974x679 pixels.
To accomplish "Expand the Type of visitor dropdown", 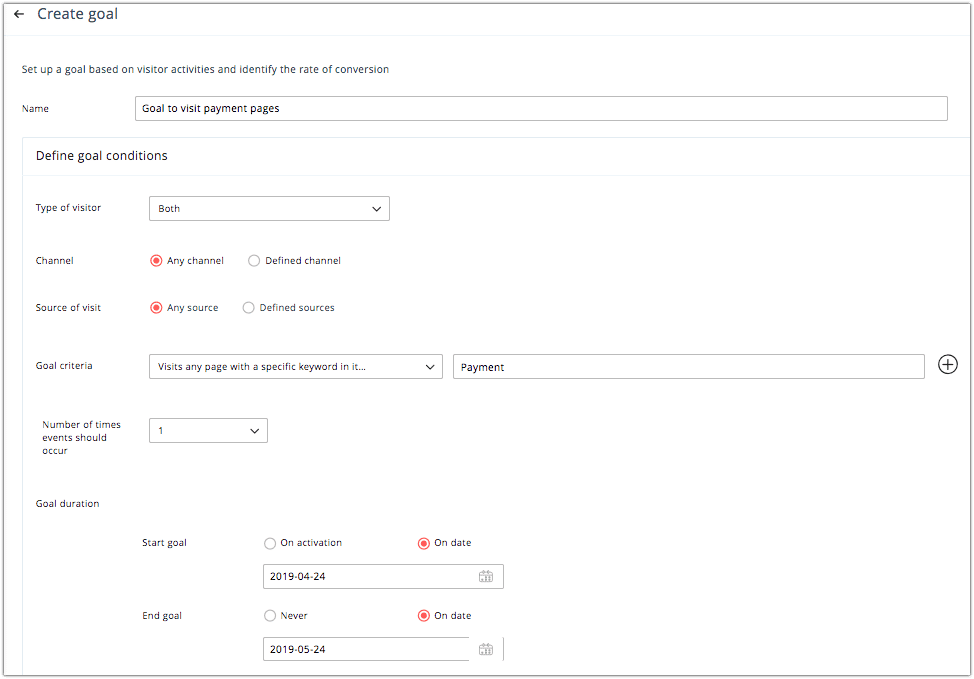I will coord(269,209).
